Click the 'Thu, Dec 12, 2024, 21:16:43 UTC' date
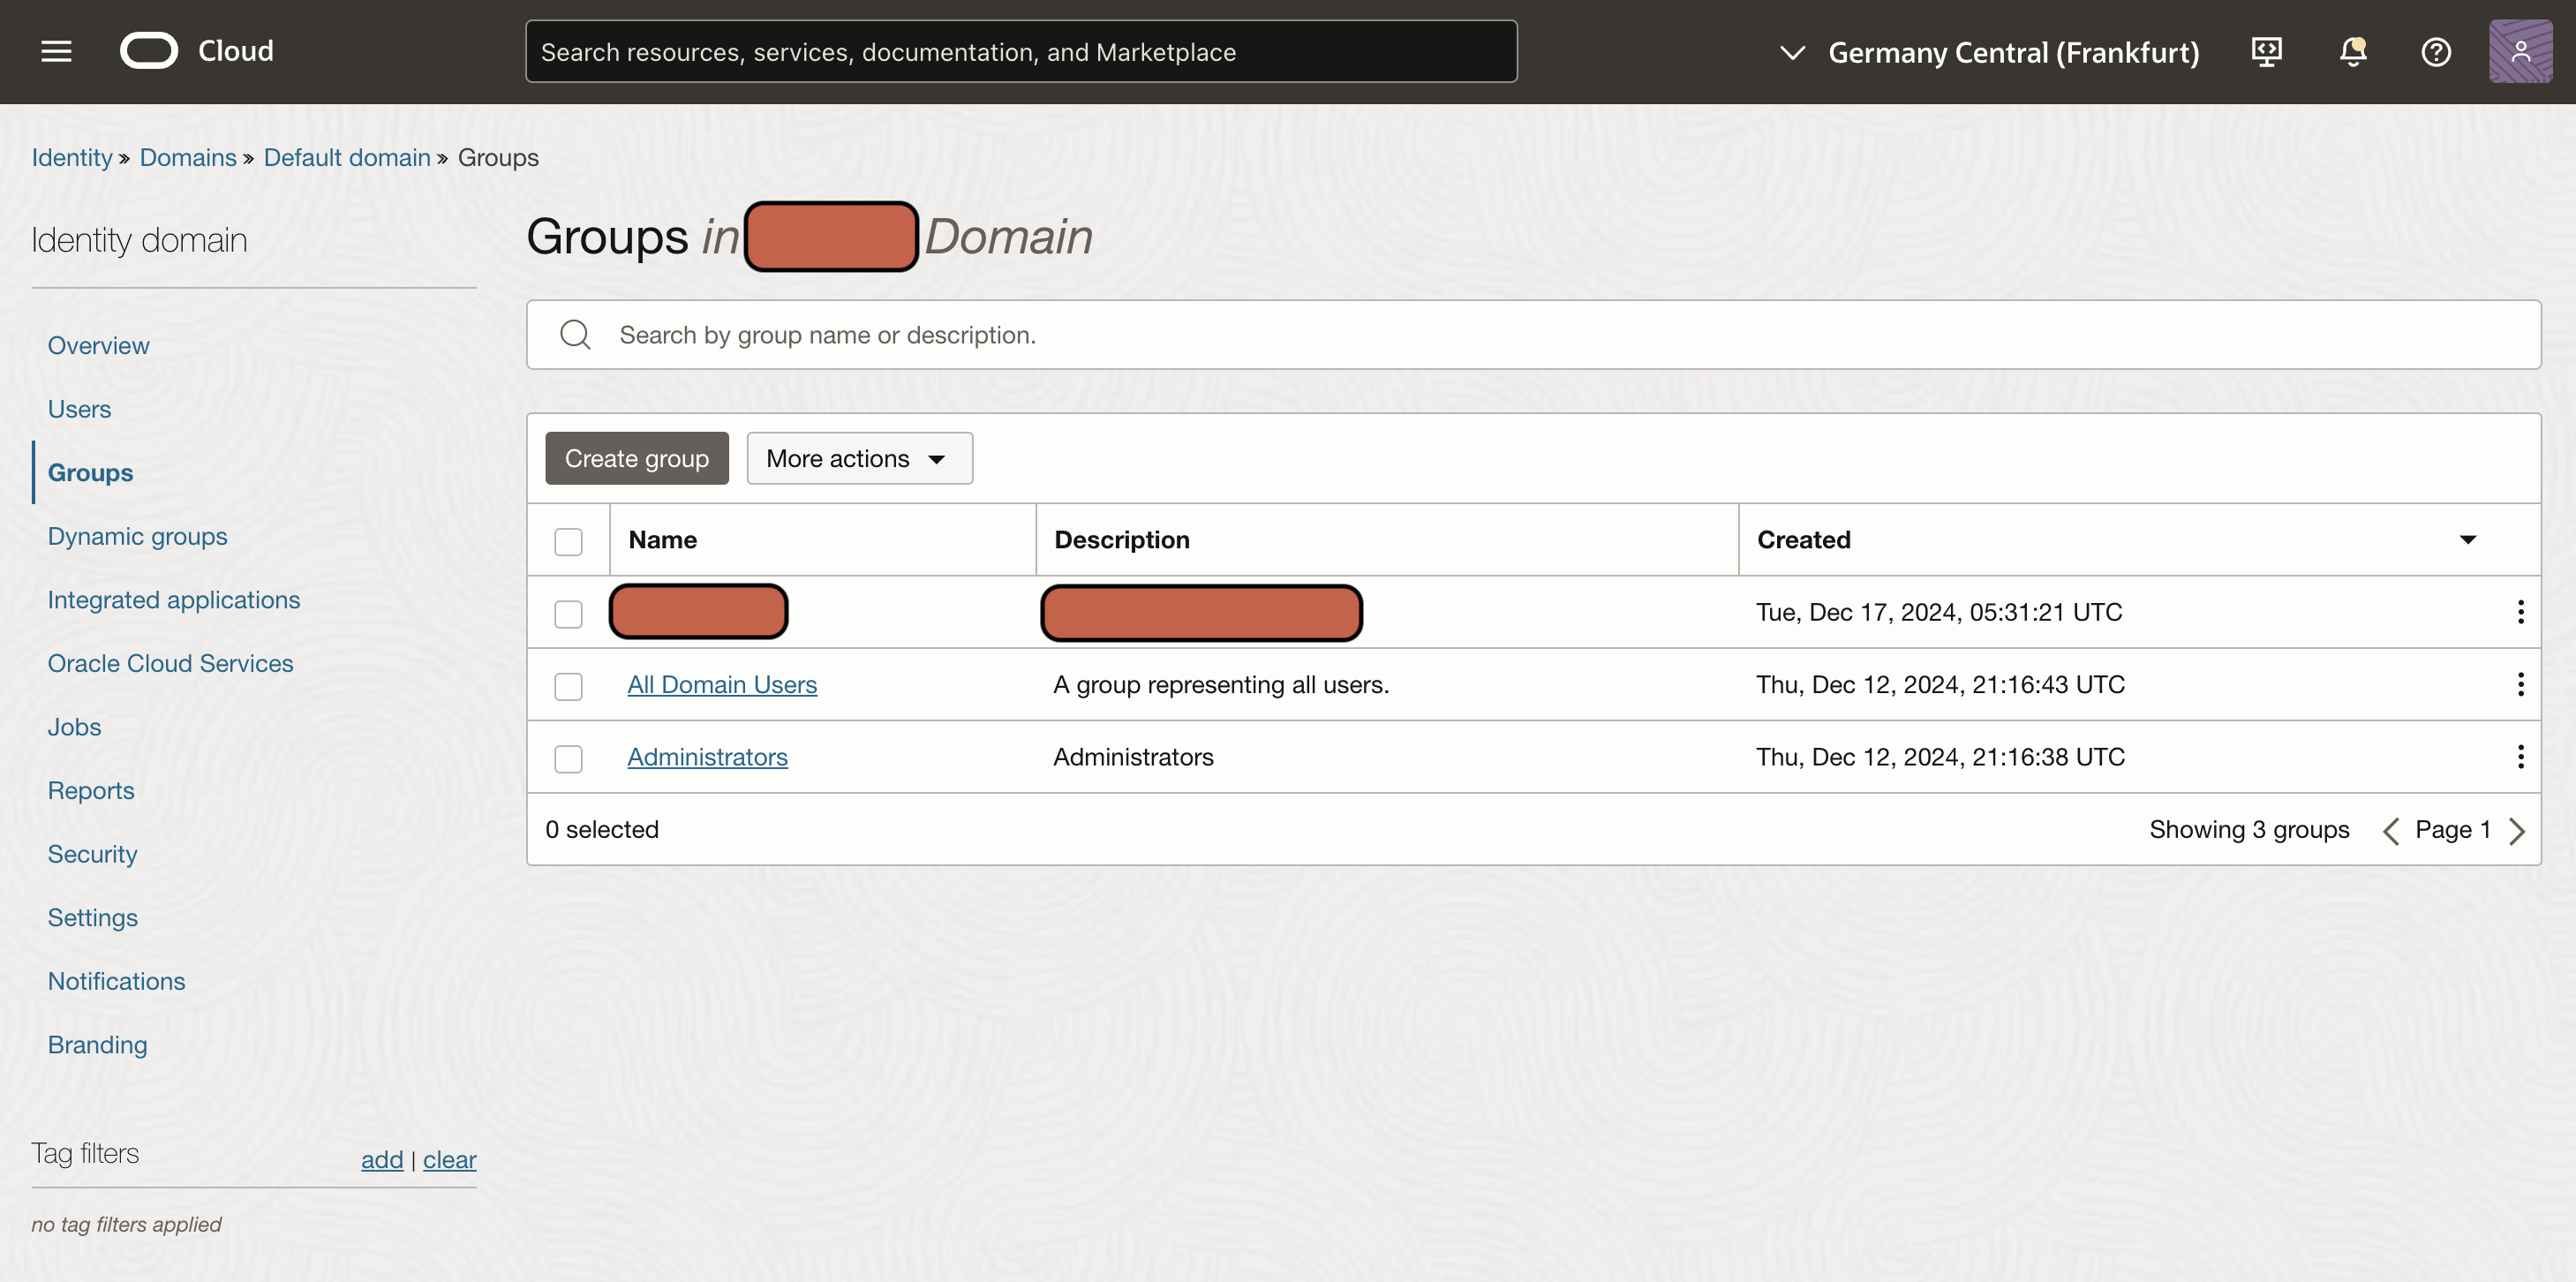Image resolution: width=2576 pixels, height=1282 pixels. tap(1940, 684)
